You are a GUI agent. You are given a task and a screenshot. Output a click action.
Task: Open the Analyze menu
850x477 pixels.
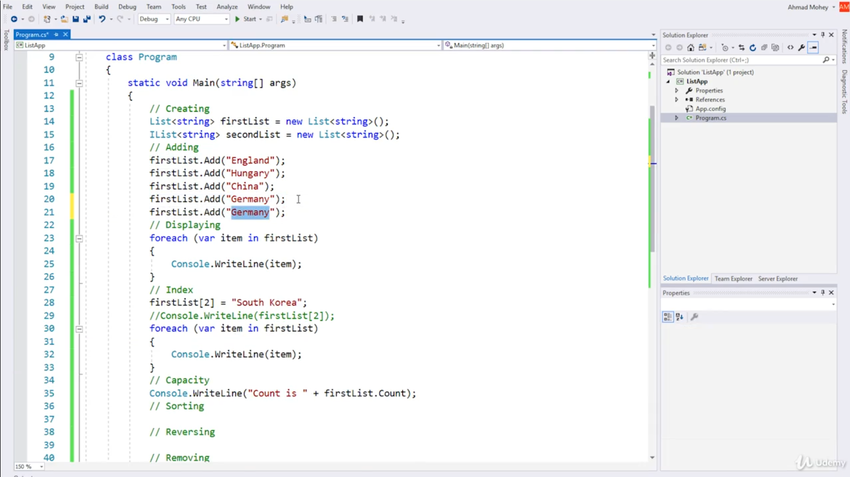click(227, 7)
